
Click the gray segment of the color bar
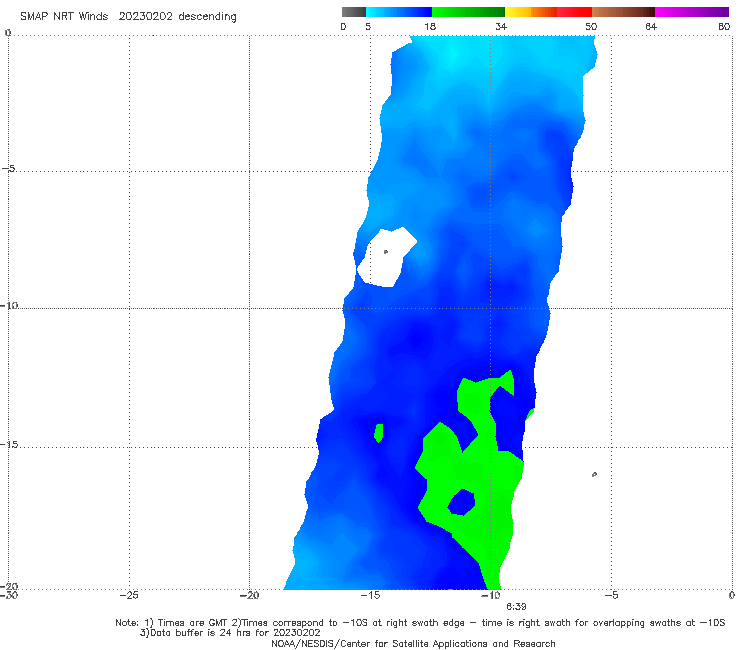354,12
